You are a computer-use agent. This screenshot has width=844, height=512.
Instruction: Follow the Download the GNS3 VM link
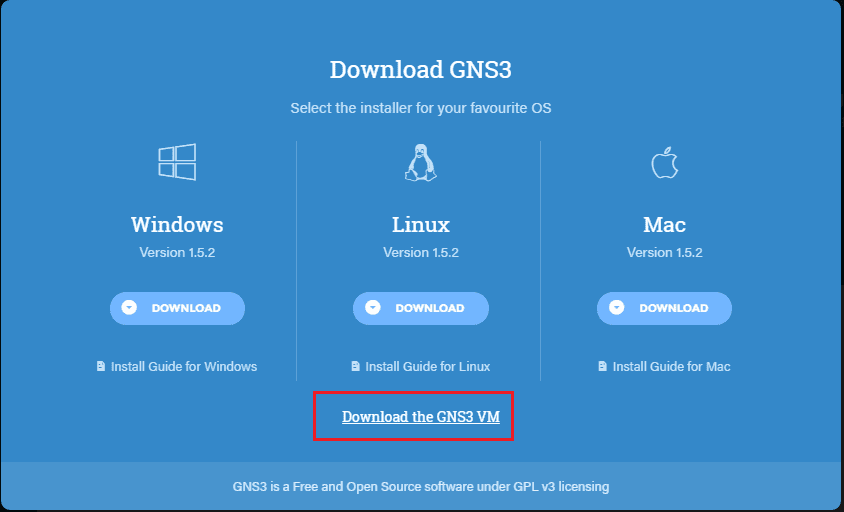[421, 417]
